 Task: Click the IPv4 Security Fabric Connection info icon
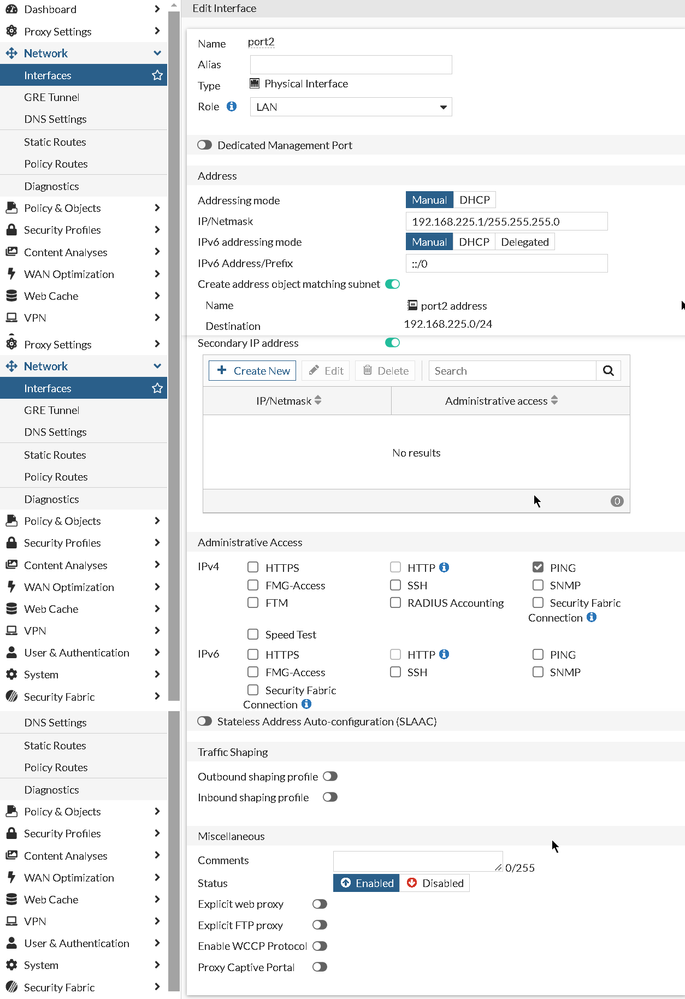[591, 618]
